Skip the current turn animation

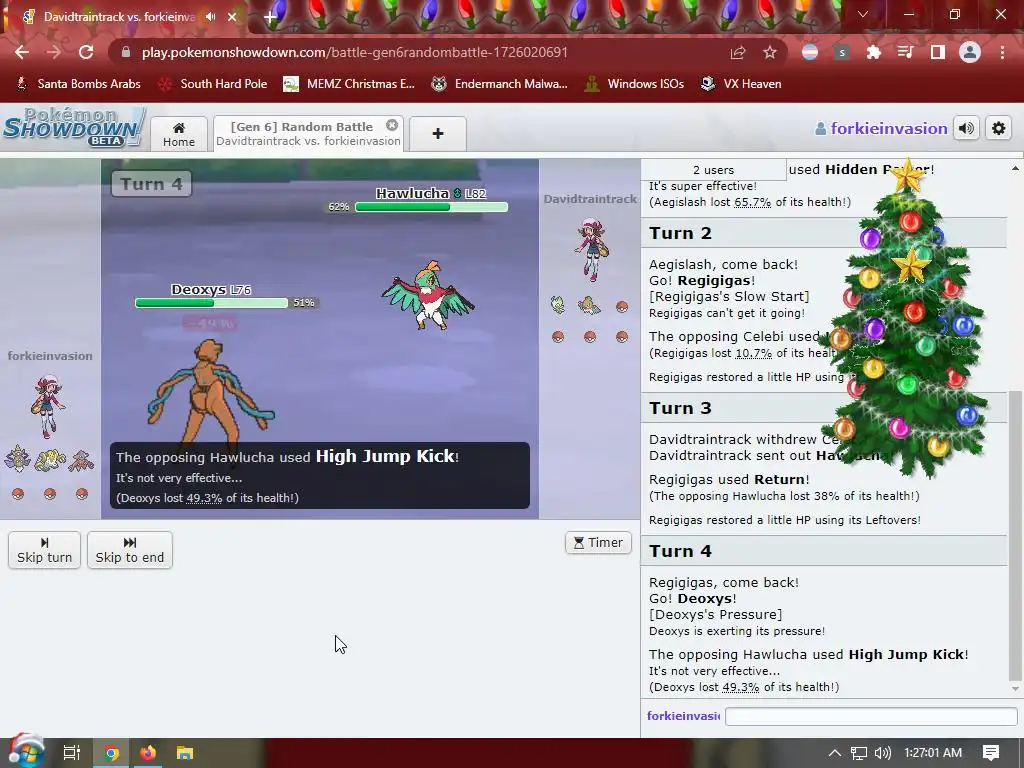(44, 550)
